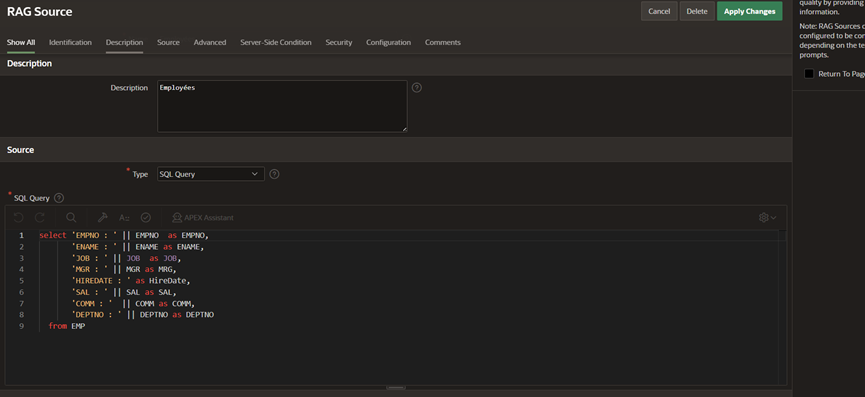Click the Cancel button
The height and width of the screenshot is (397, 865).
click(x=659, y=11)
